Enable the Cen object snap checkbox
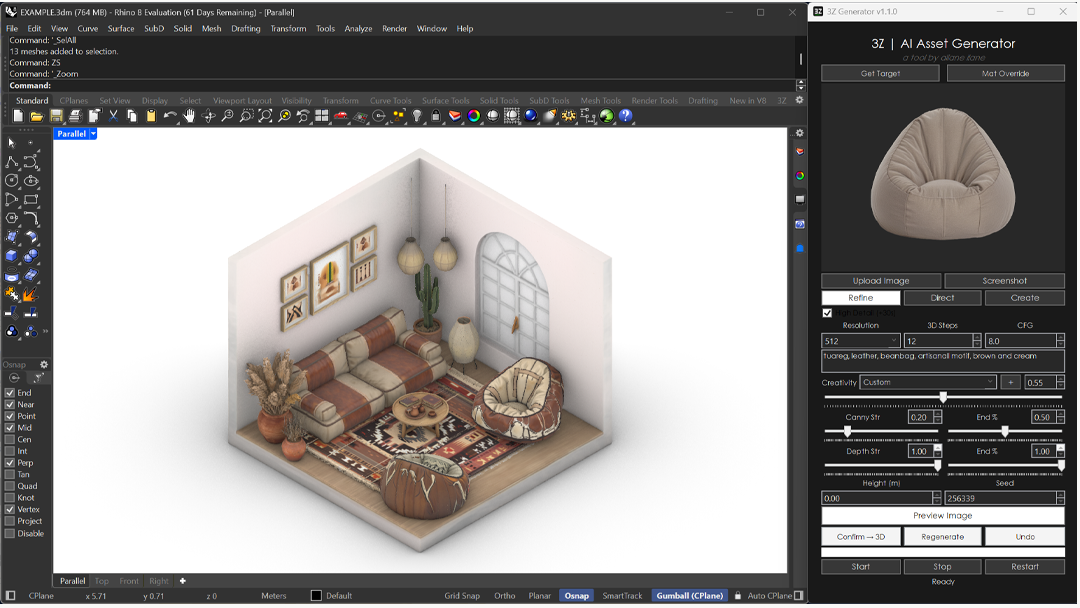This screenshot has height=608, width=1080. 10,439
